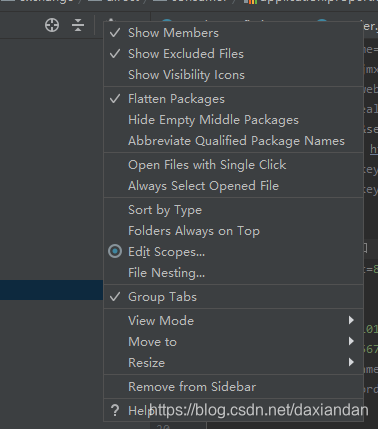378x429 pixels.
Task: Click the locate/select opened file crosshair icon
Action: (52, 25)
